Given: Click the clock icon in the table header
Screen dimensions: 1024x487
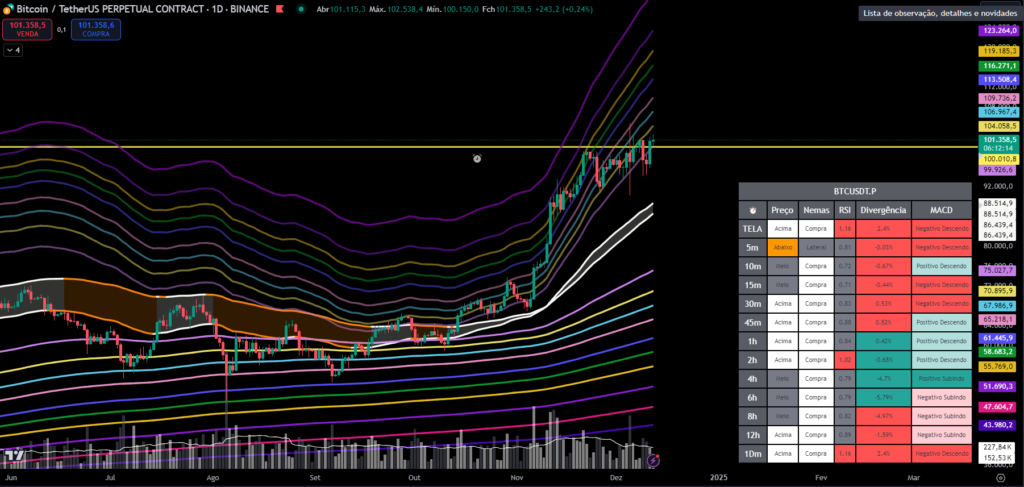Looking at the screenshot, I should coord(751,210).
